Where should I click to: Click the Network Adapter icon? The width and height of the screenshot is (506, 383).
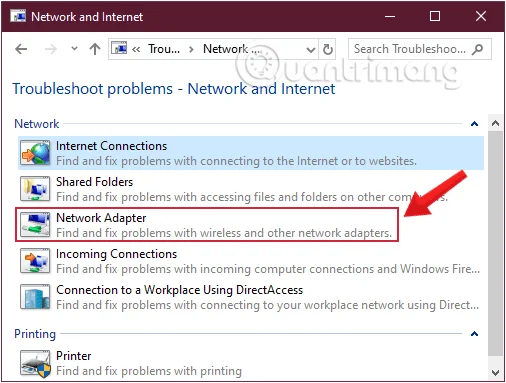coord(35,225)
